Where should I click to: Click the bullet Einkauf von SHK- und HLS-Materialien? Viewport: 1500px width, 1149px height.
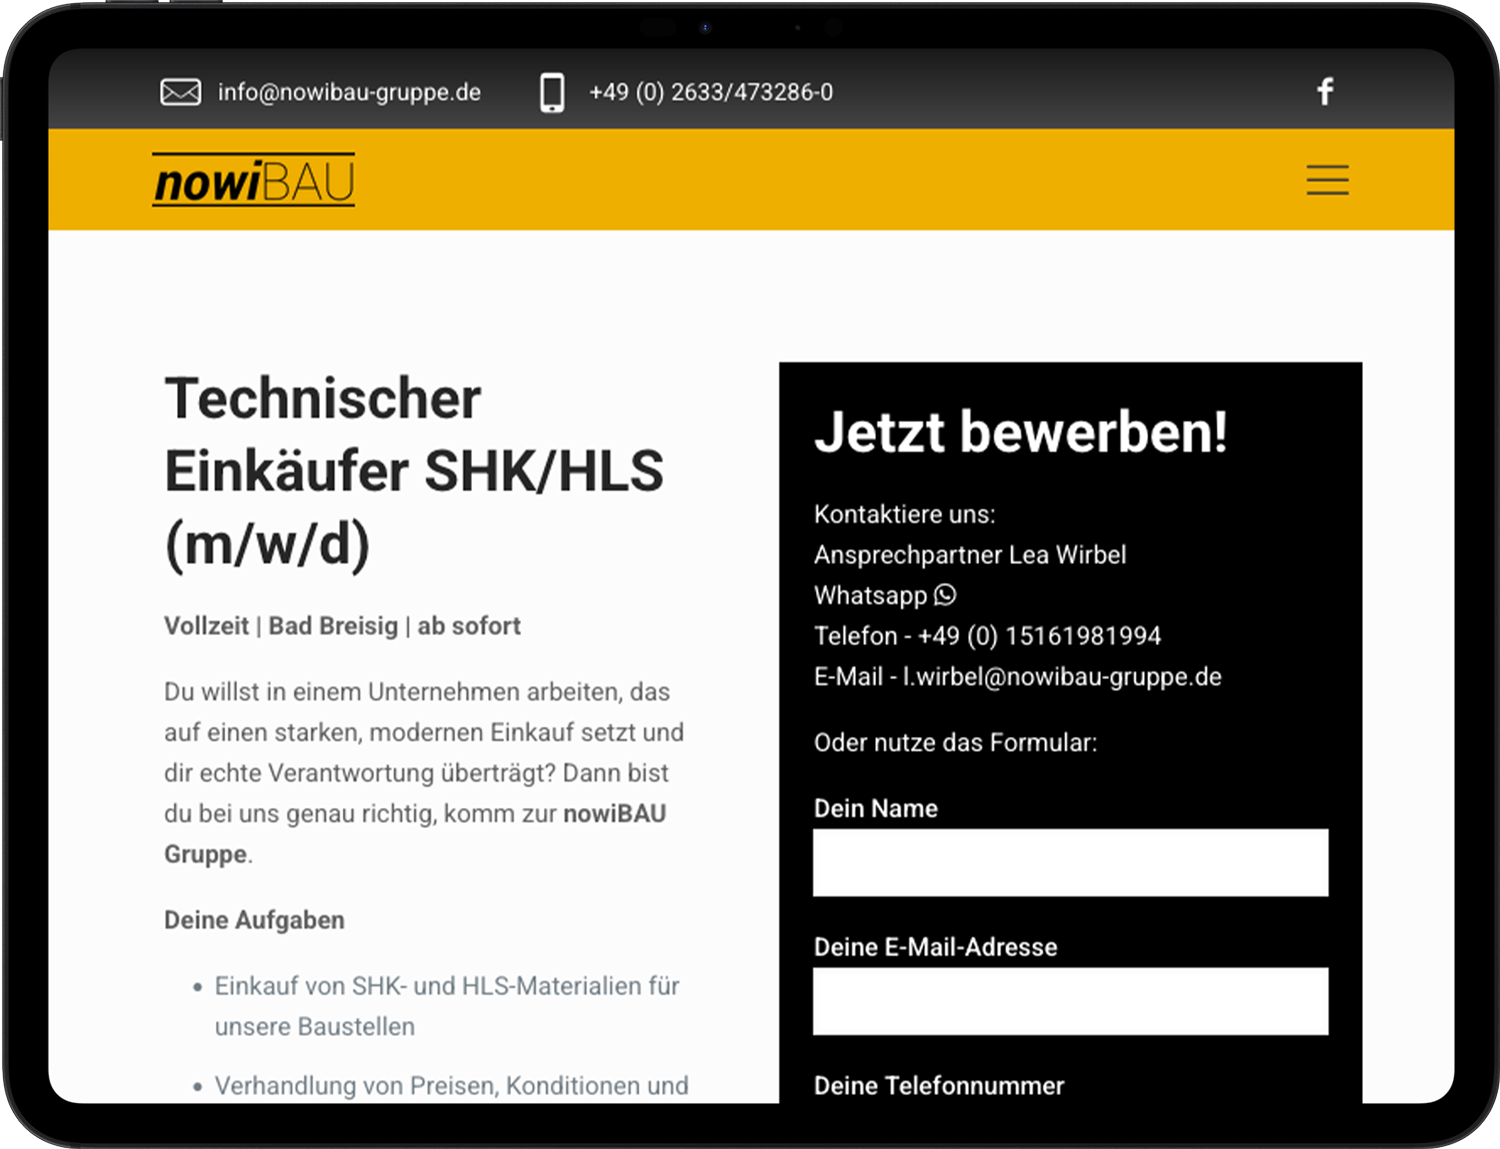[x=447, y=1006]
